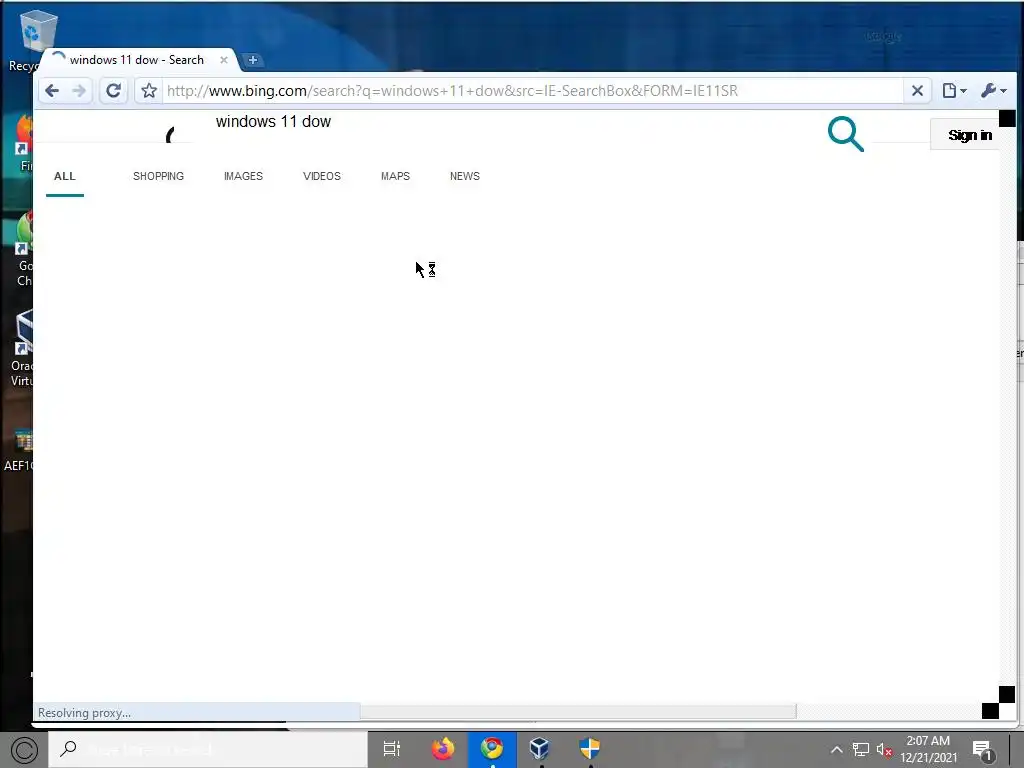Click the Chrome taskbar icon
This screenshot has height=768, width=1024.
pos(492,748)
